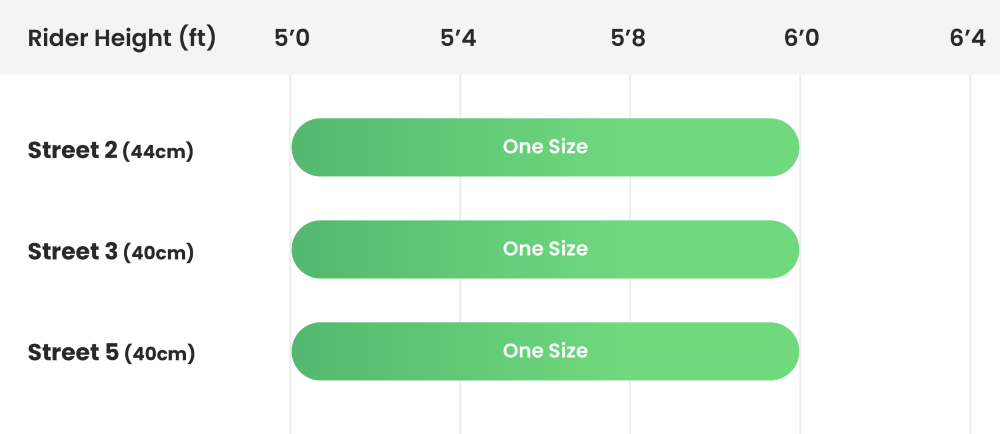Click the Street 2 model name
Viewport: 1000px width, 434px height.
pos(72,151)
